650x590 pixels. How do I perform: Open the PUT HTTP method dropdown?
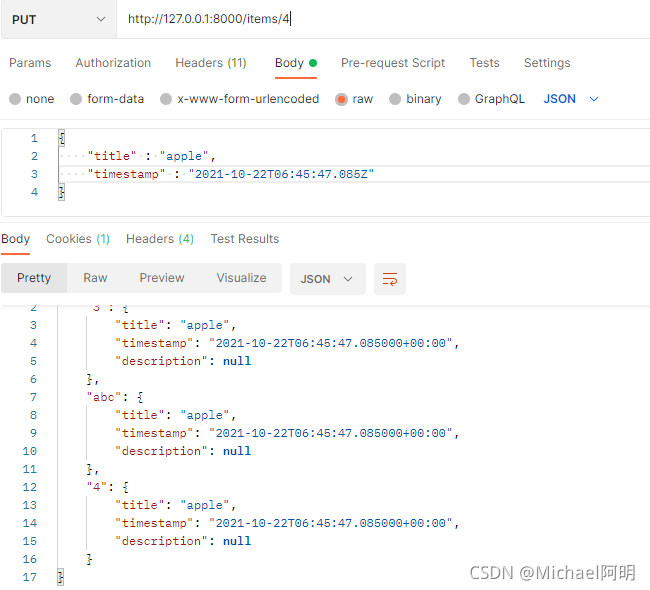coord(58,19)
